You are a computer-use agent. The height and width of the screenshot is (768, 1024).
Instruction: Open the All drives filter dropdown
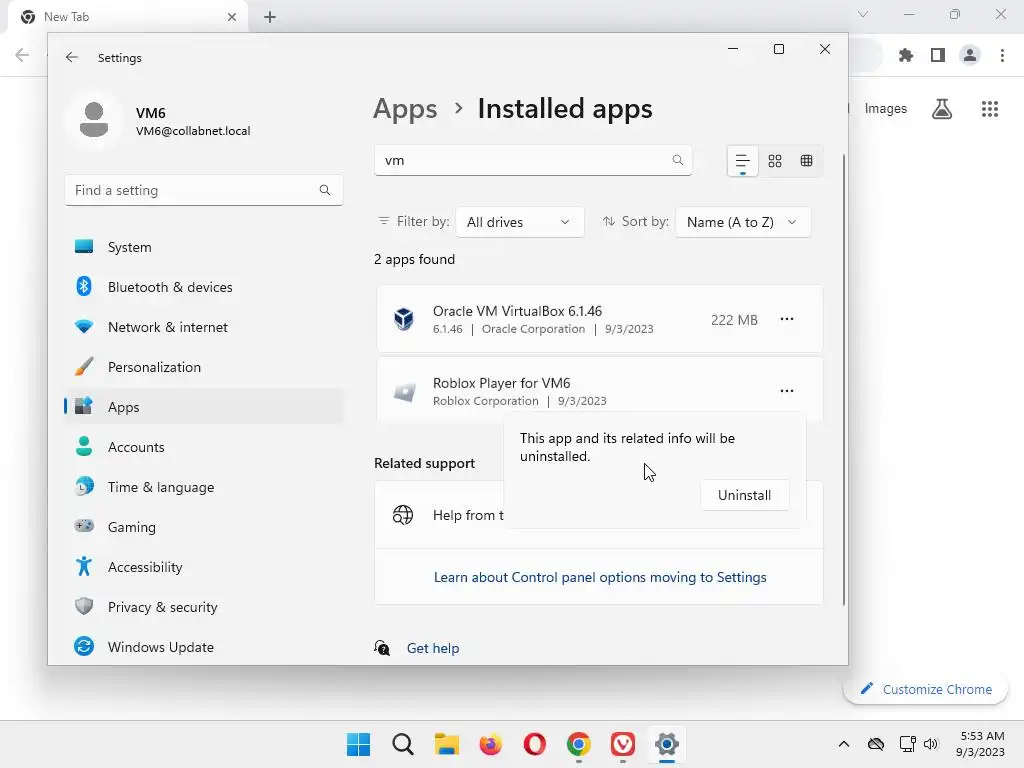[x=519, y=222]
